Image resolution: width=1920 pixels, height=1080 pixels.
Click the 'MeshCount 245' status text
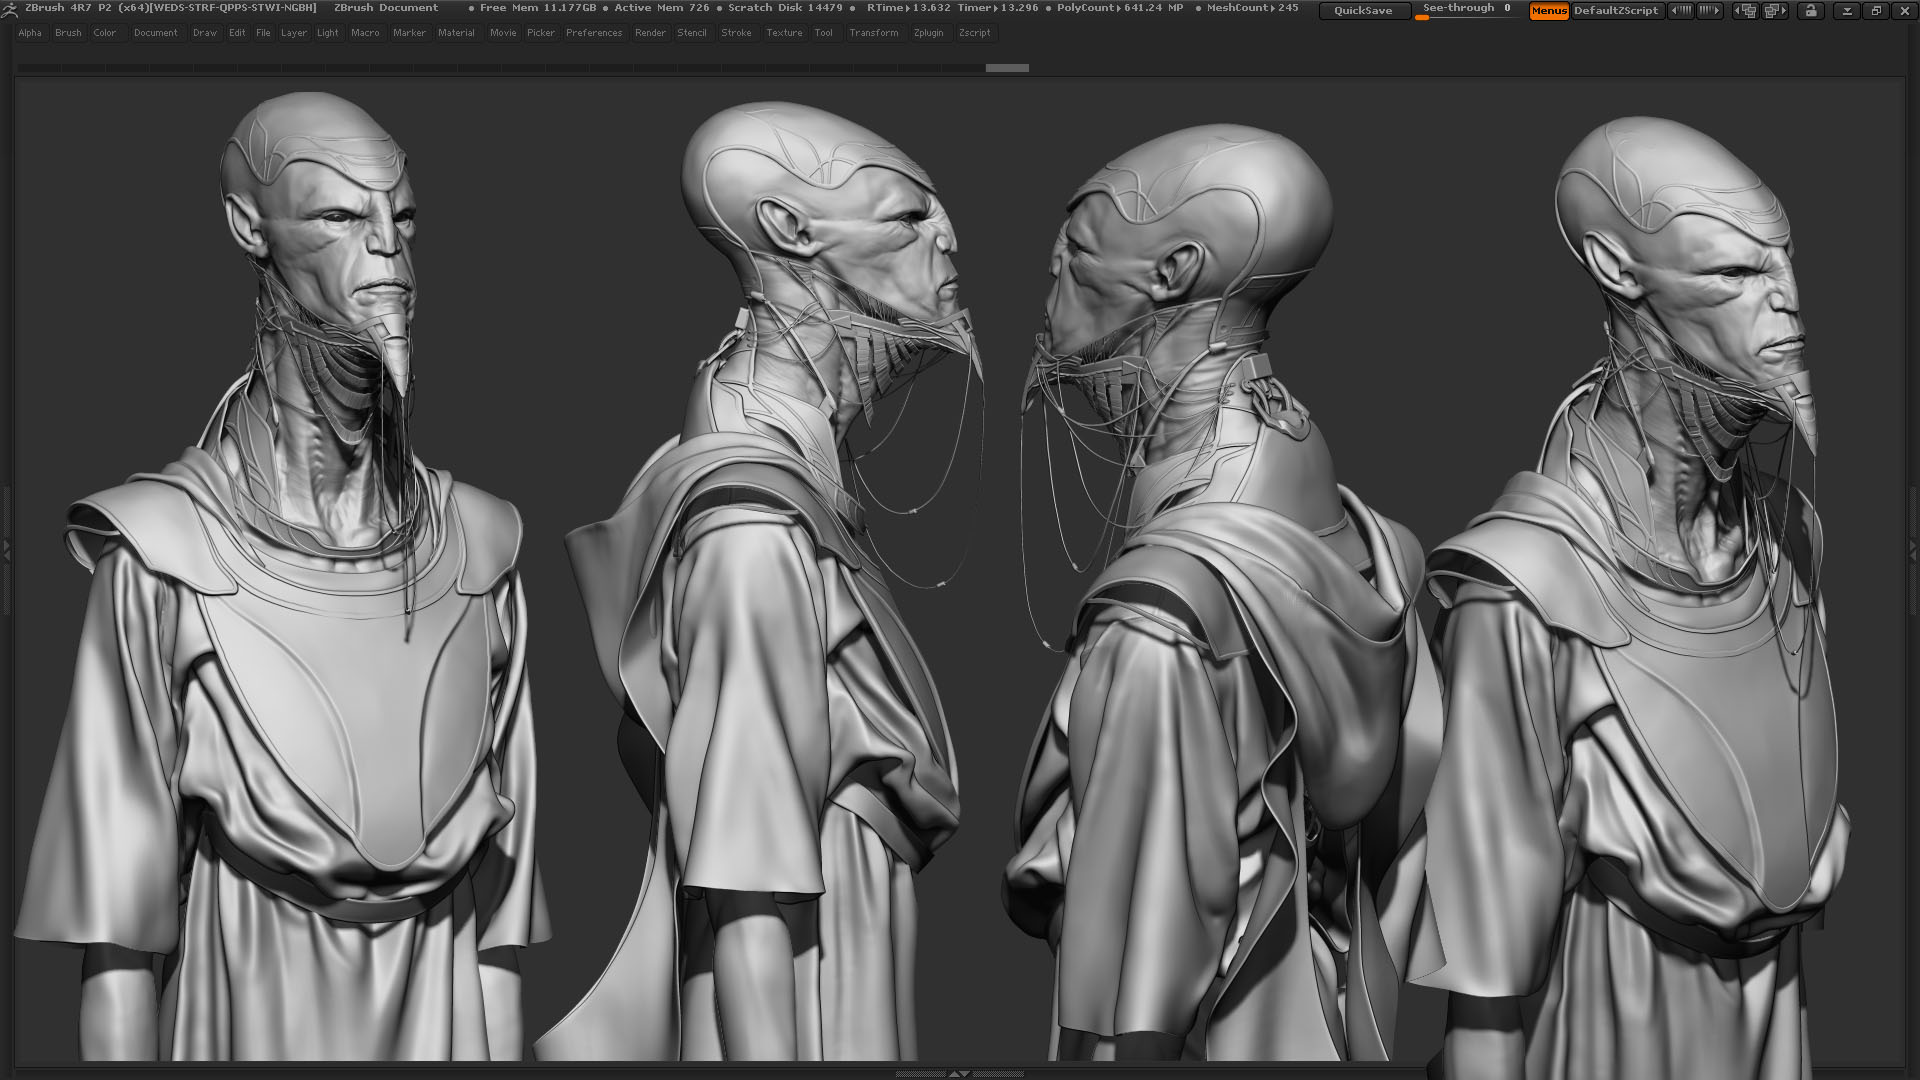(x=1253, y=8)
